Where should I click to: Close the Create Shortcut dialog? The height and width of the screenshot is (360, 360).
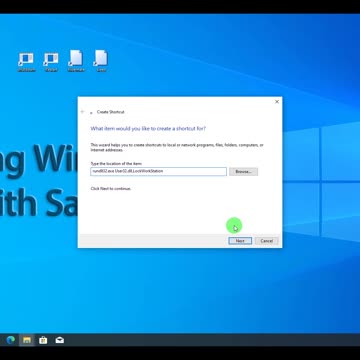click(277, 102)
